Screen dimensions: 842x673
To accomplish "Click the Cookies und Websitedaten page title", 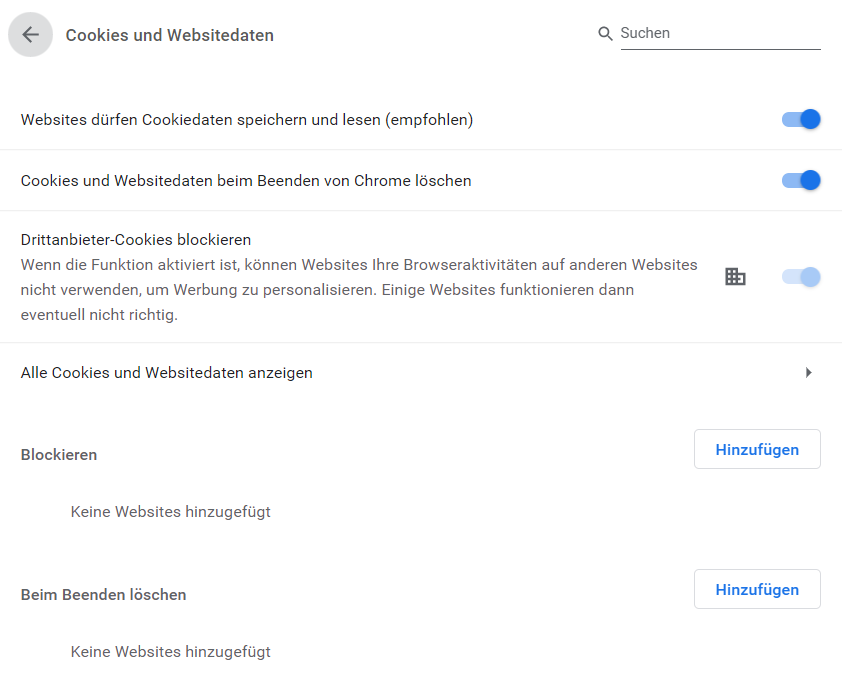I will coord(170,35).
